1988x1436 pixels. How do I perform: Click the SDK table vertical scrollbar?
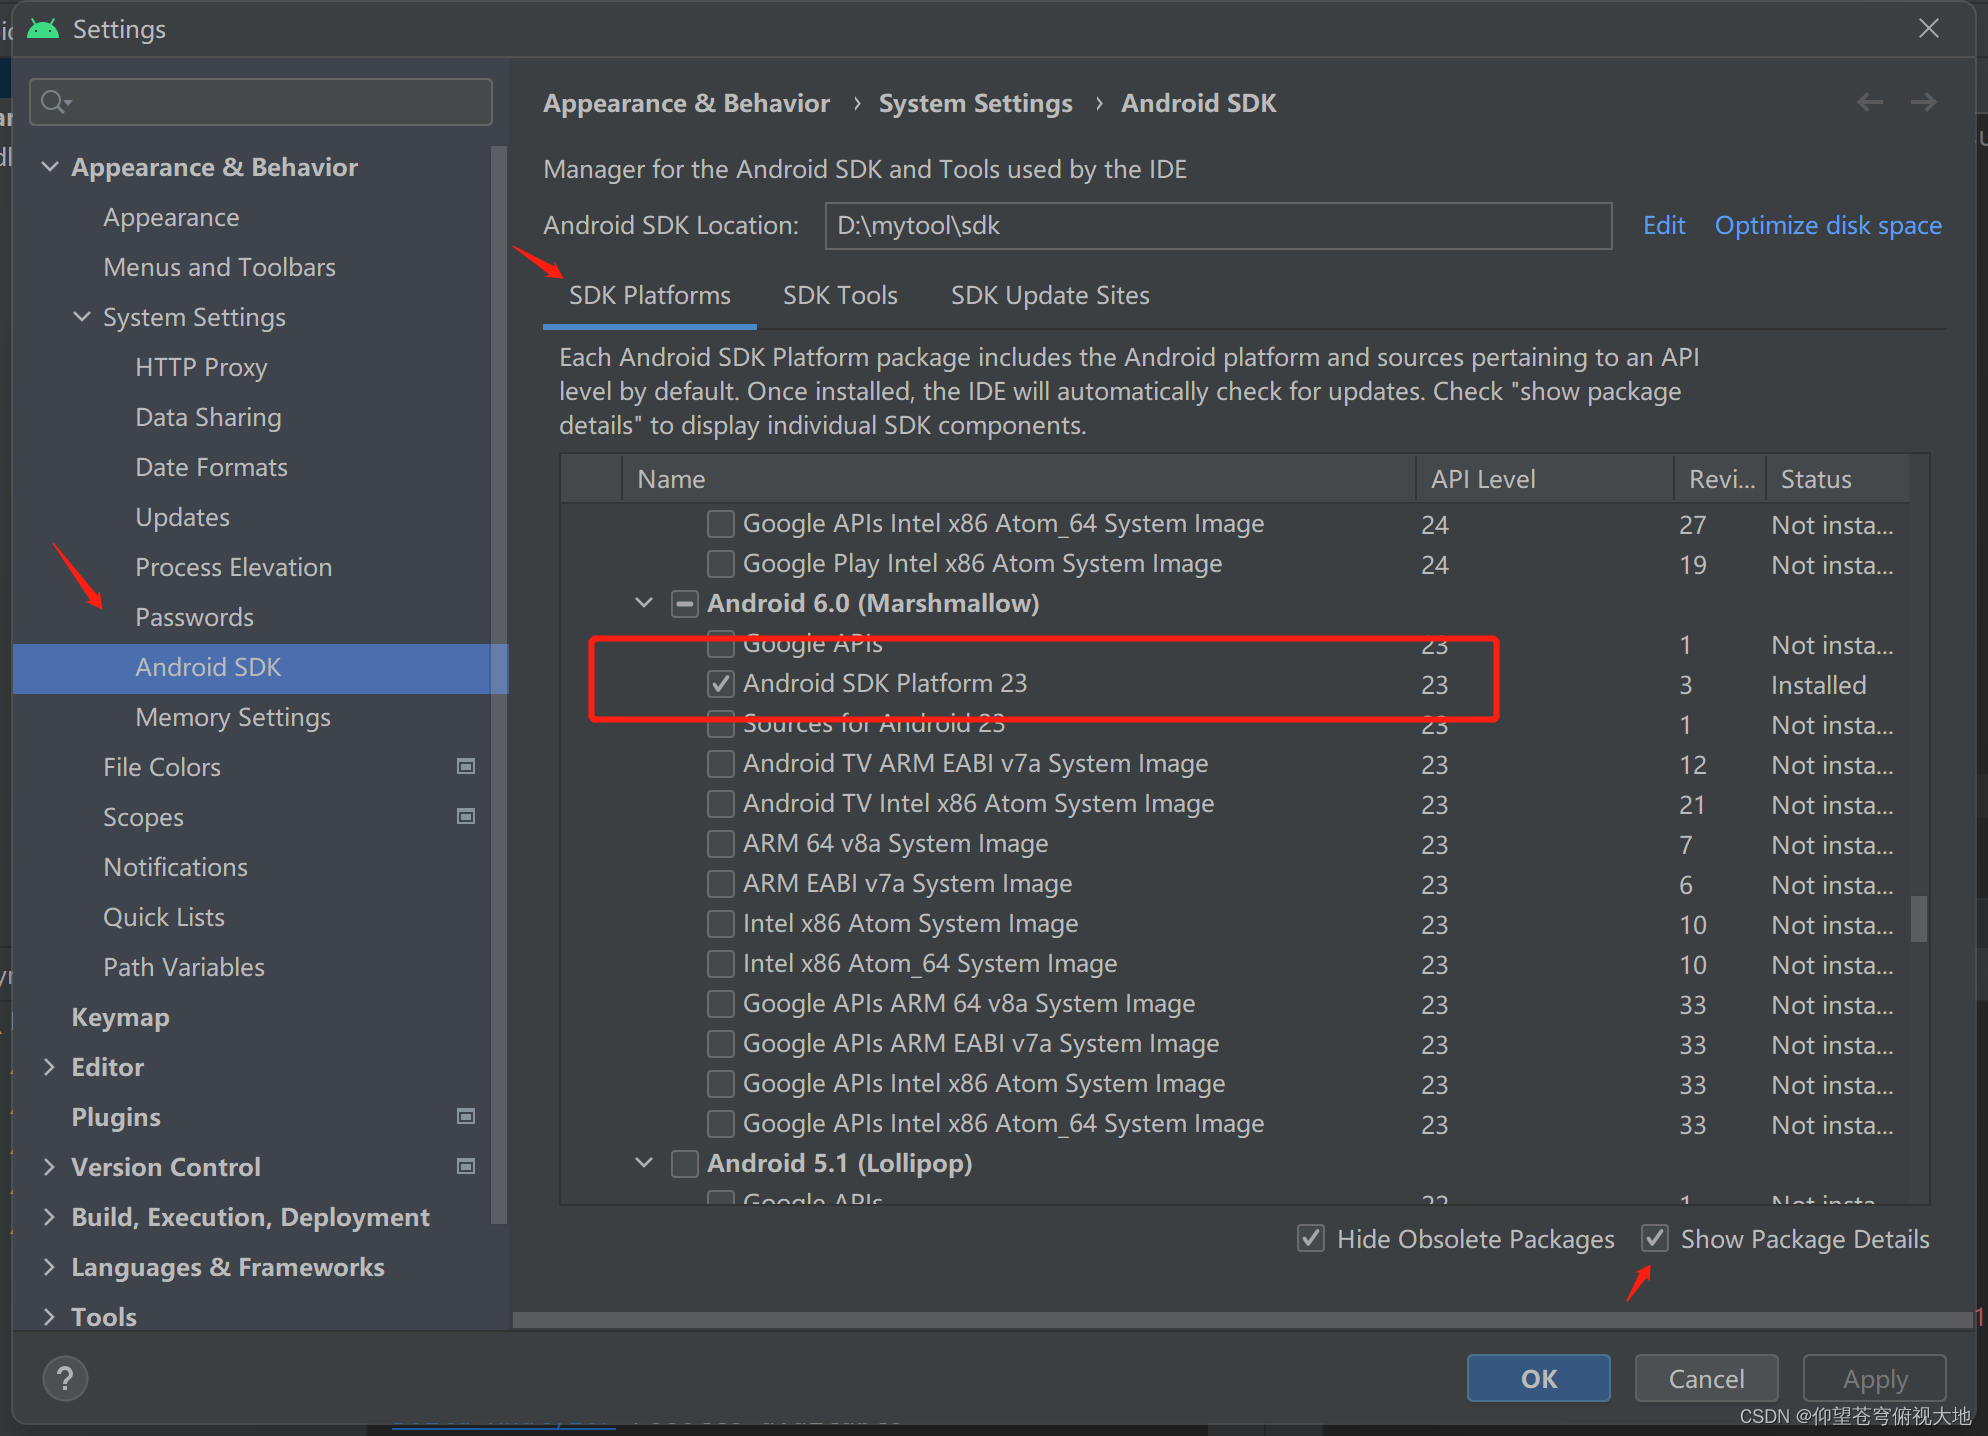pyautogui.click(x=1919, y=918)
